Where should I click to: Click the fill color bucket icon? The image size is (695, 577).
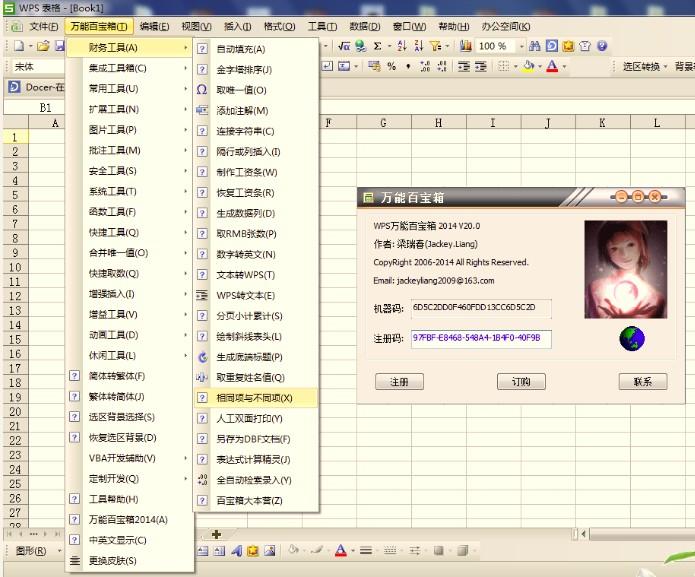528,66
